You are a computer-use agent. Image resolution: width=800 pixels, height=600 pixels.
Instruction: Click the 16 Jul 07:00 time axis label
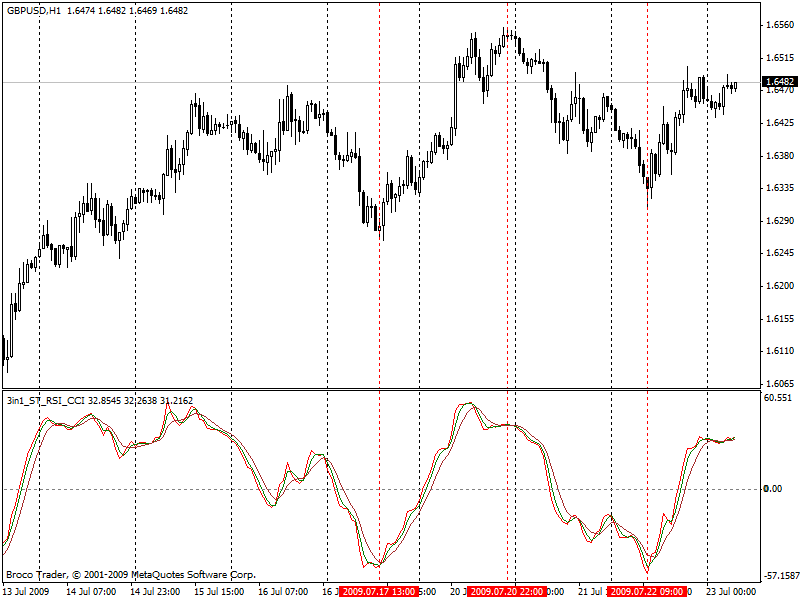283,591
